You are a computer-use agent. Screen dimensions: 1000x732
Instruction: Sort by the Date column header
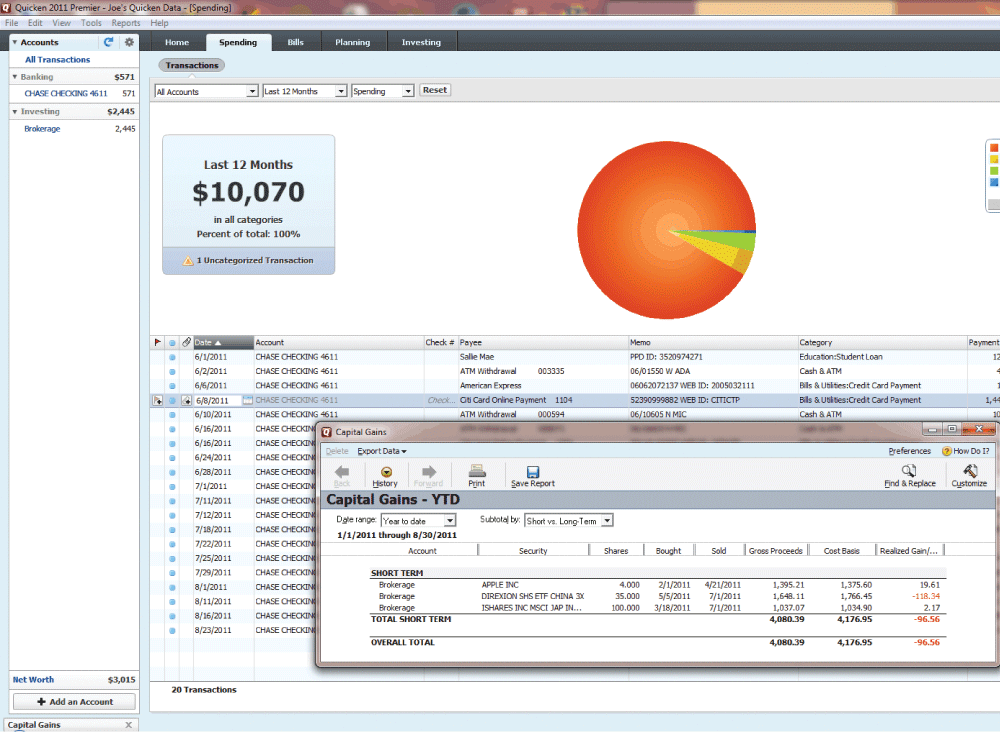pos(223,342)
